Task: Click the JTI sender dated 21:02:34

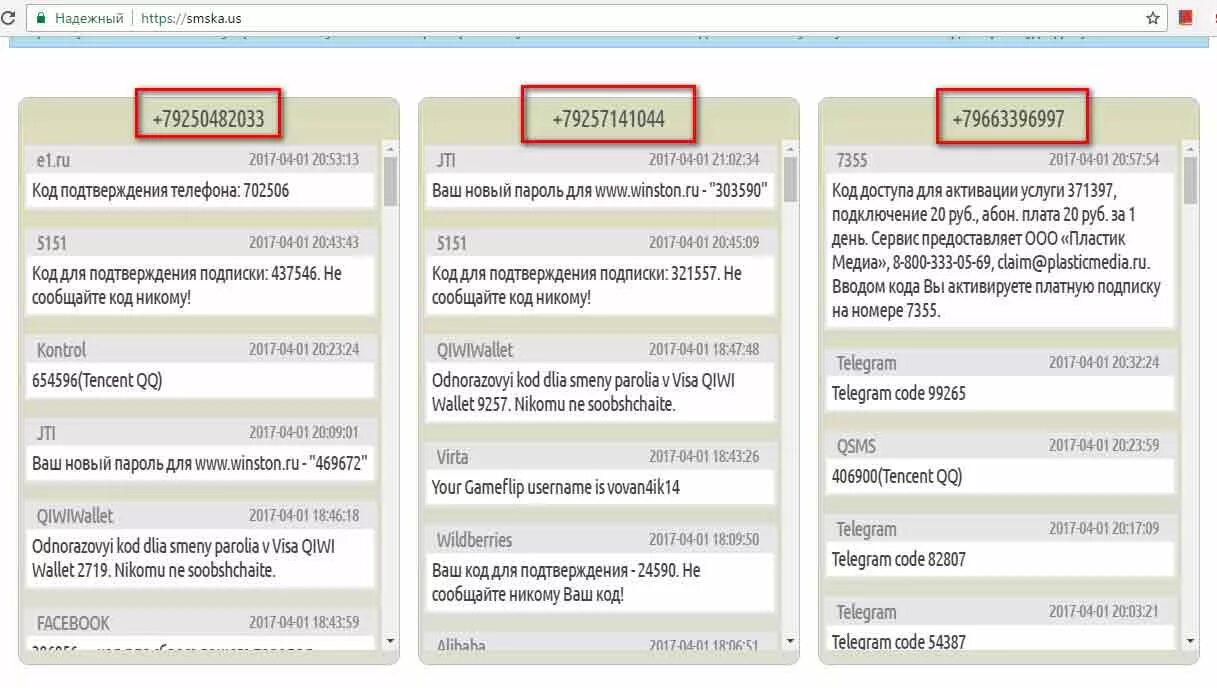Action: (446, 160)
